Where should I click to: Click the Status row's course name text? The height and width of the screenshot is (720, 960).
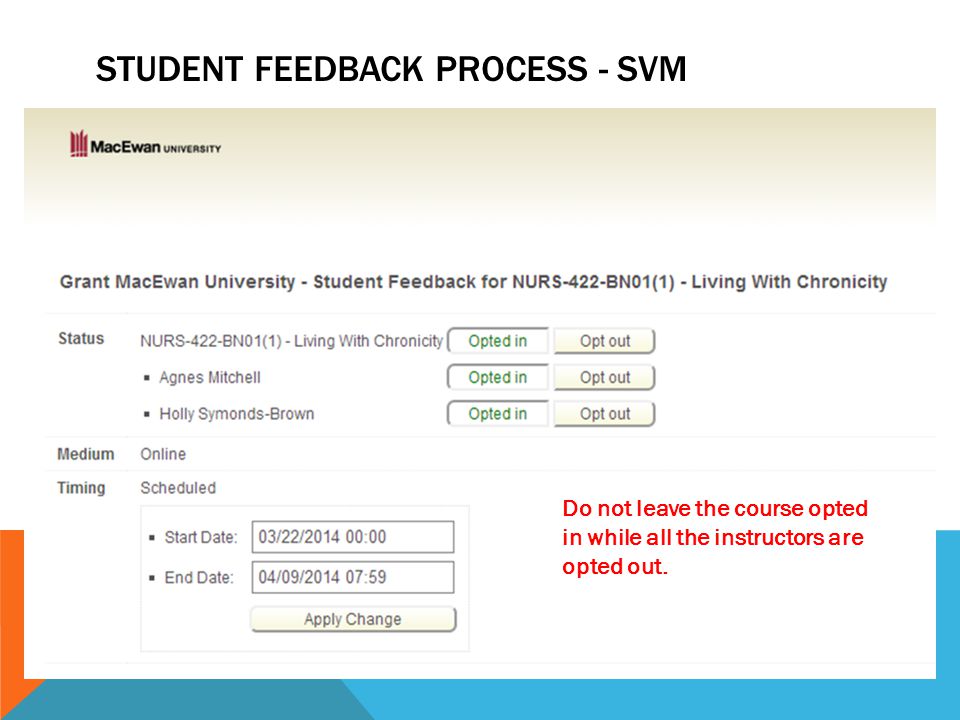point(291,341)
